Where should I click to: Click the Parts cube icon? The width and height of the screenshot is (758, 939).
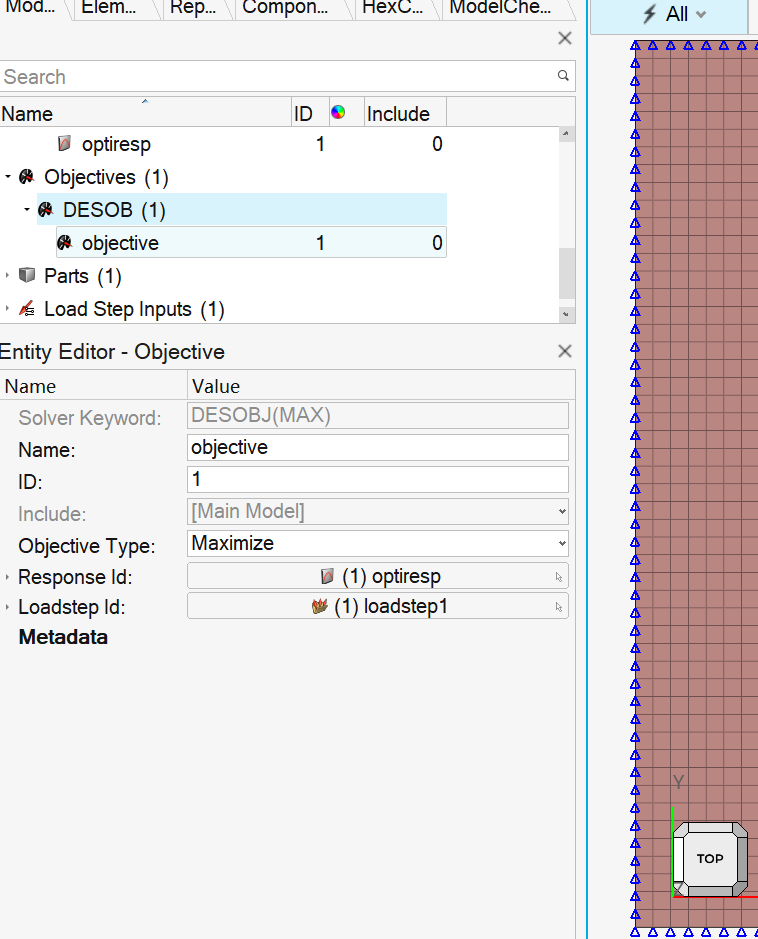point(27,275)
